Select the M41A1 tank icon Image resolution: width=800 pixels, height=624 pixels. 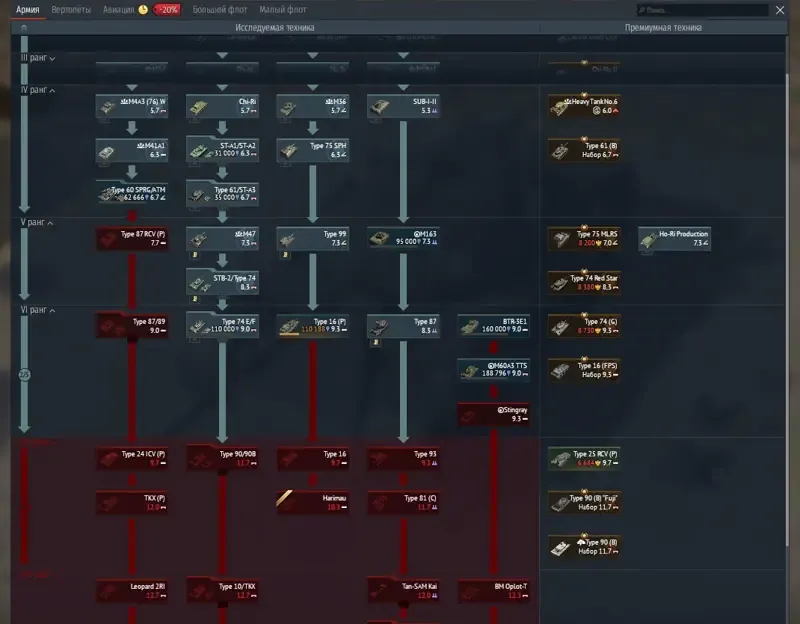106,151
